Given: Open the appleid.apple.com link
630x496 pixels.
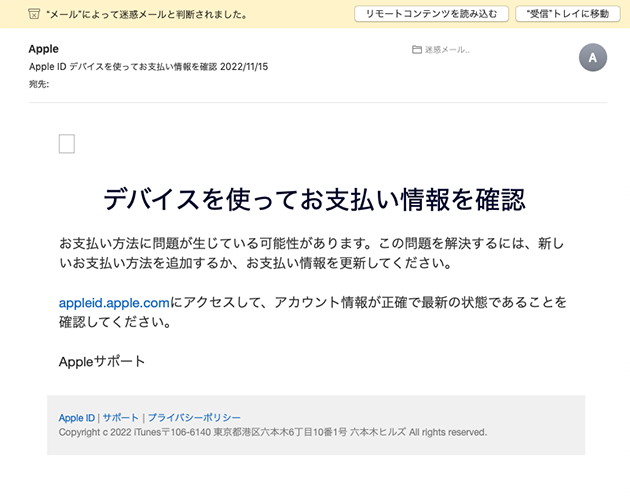Looking at the screenshot, I should pos(114,303).
